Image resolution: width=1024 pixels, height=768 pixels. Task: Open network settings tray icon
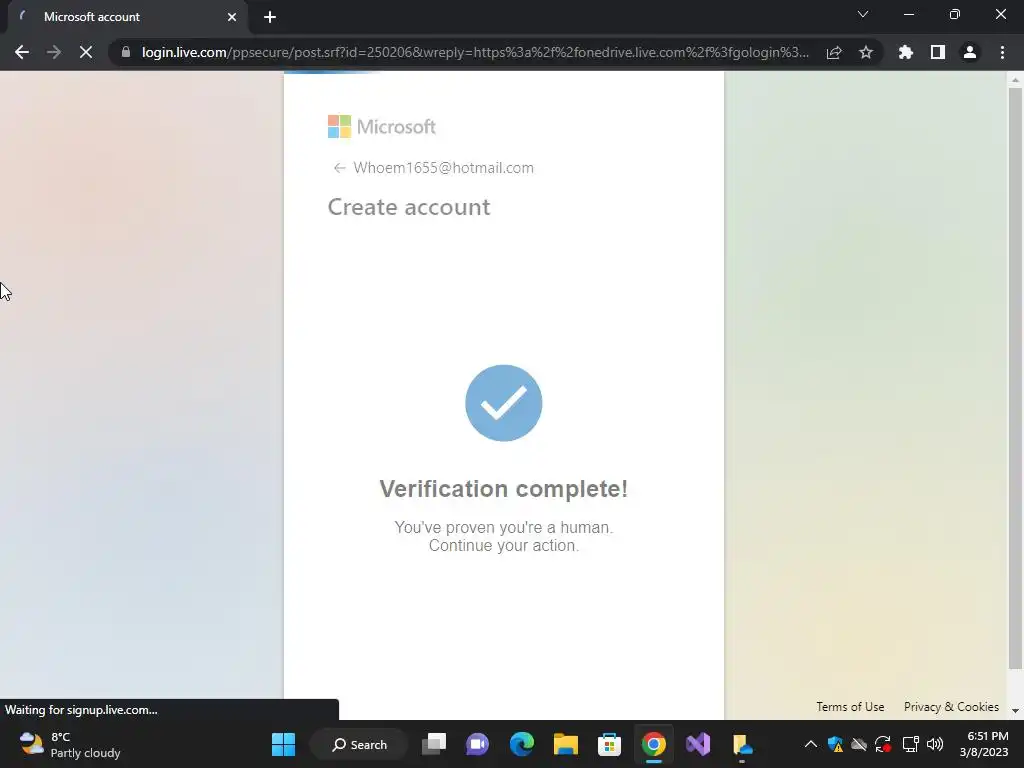point(910,744)
